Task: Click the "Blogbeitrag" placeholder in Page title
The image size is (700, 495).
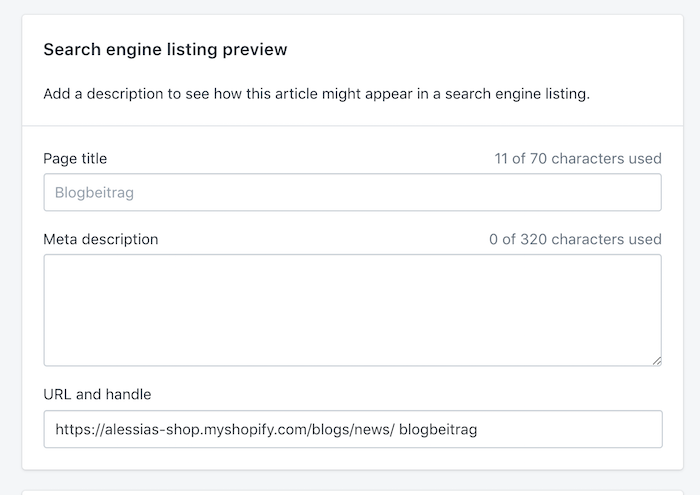Action: (94, 192)
